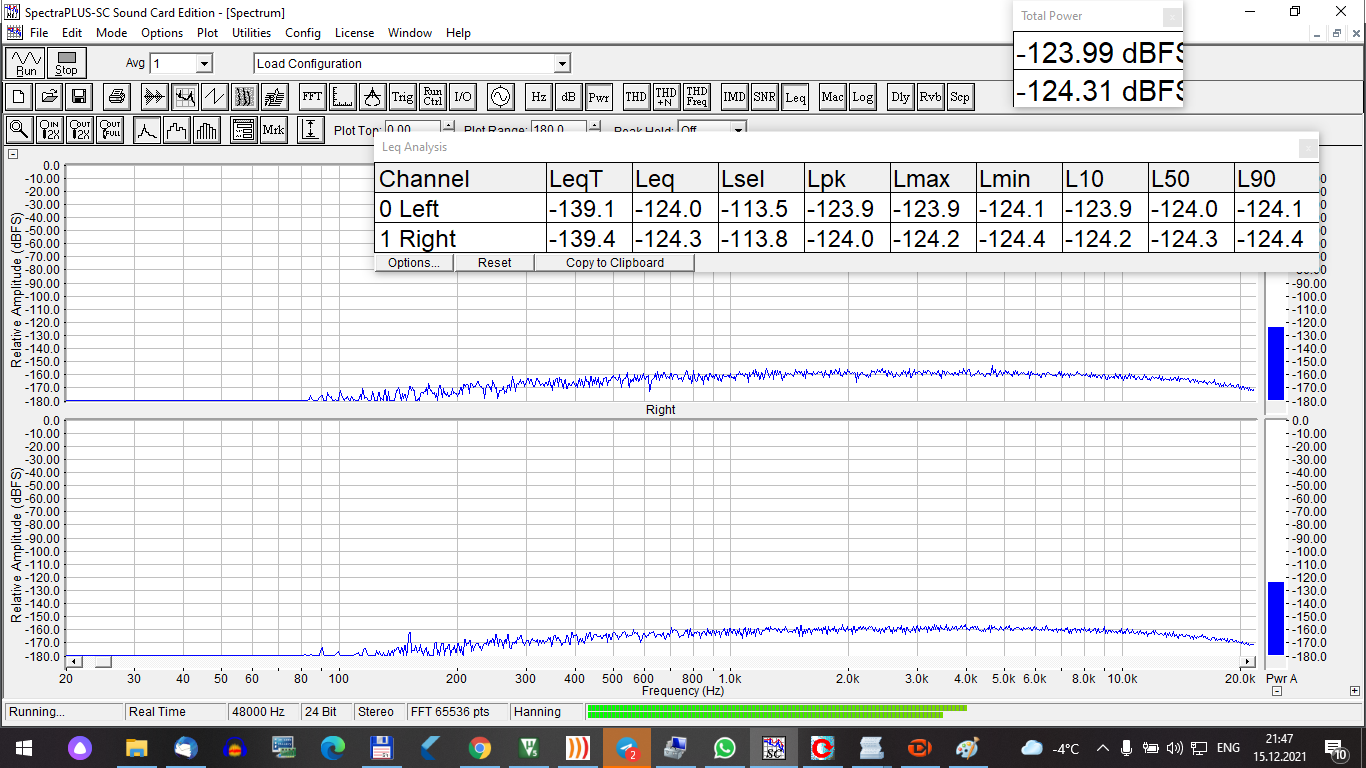Click the Trig trigger button
The image size is (1366, 768).
[402, 97]
